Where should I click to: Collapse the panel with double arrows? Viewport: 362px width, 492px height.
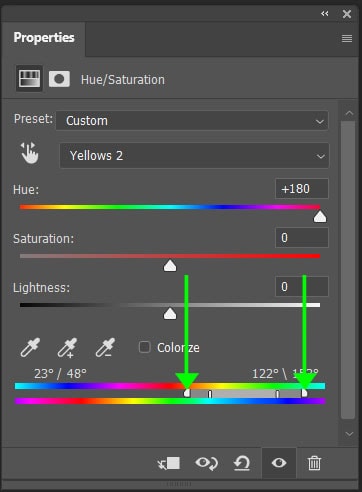[325, 13]
